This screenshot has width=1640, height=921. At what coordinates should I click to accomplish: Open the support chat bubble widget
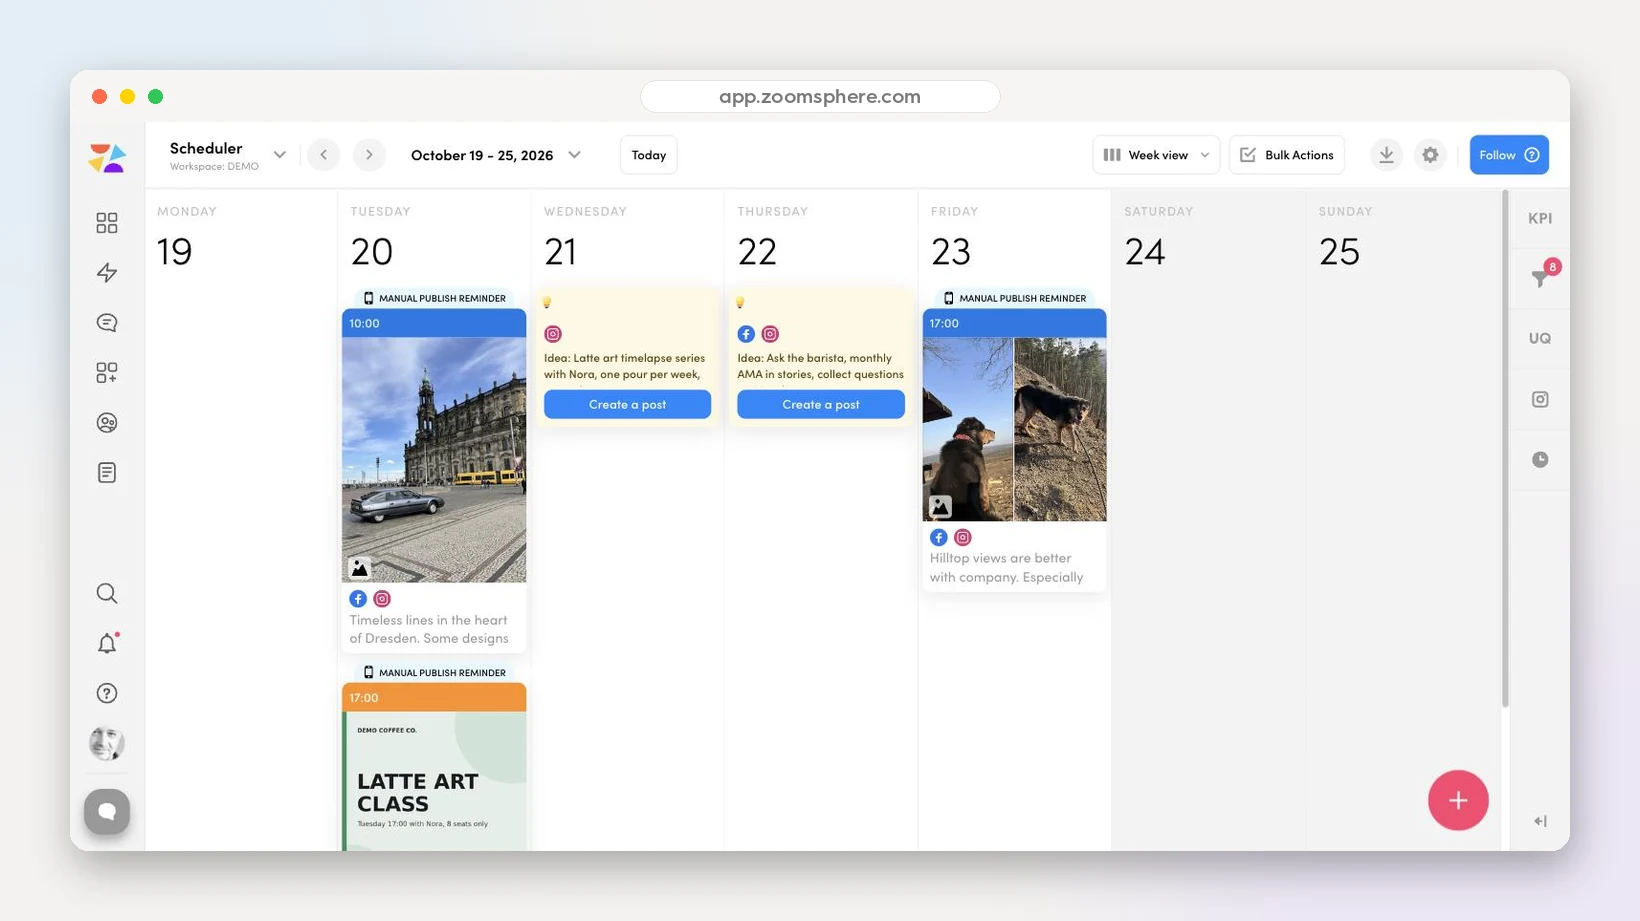[x=107, y=811]
